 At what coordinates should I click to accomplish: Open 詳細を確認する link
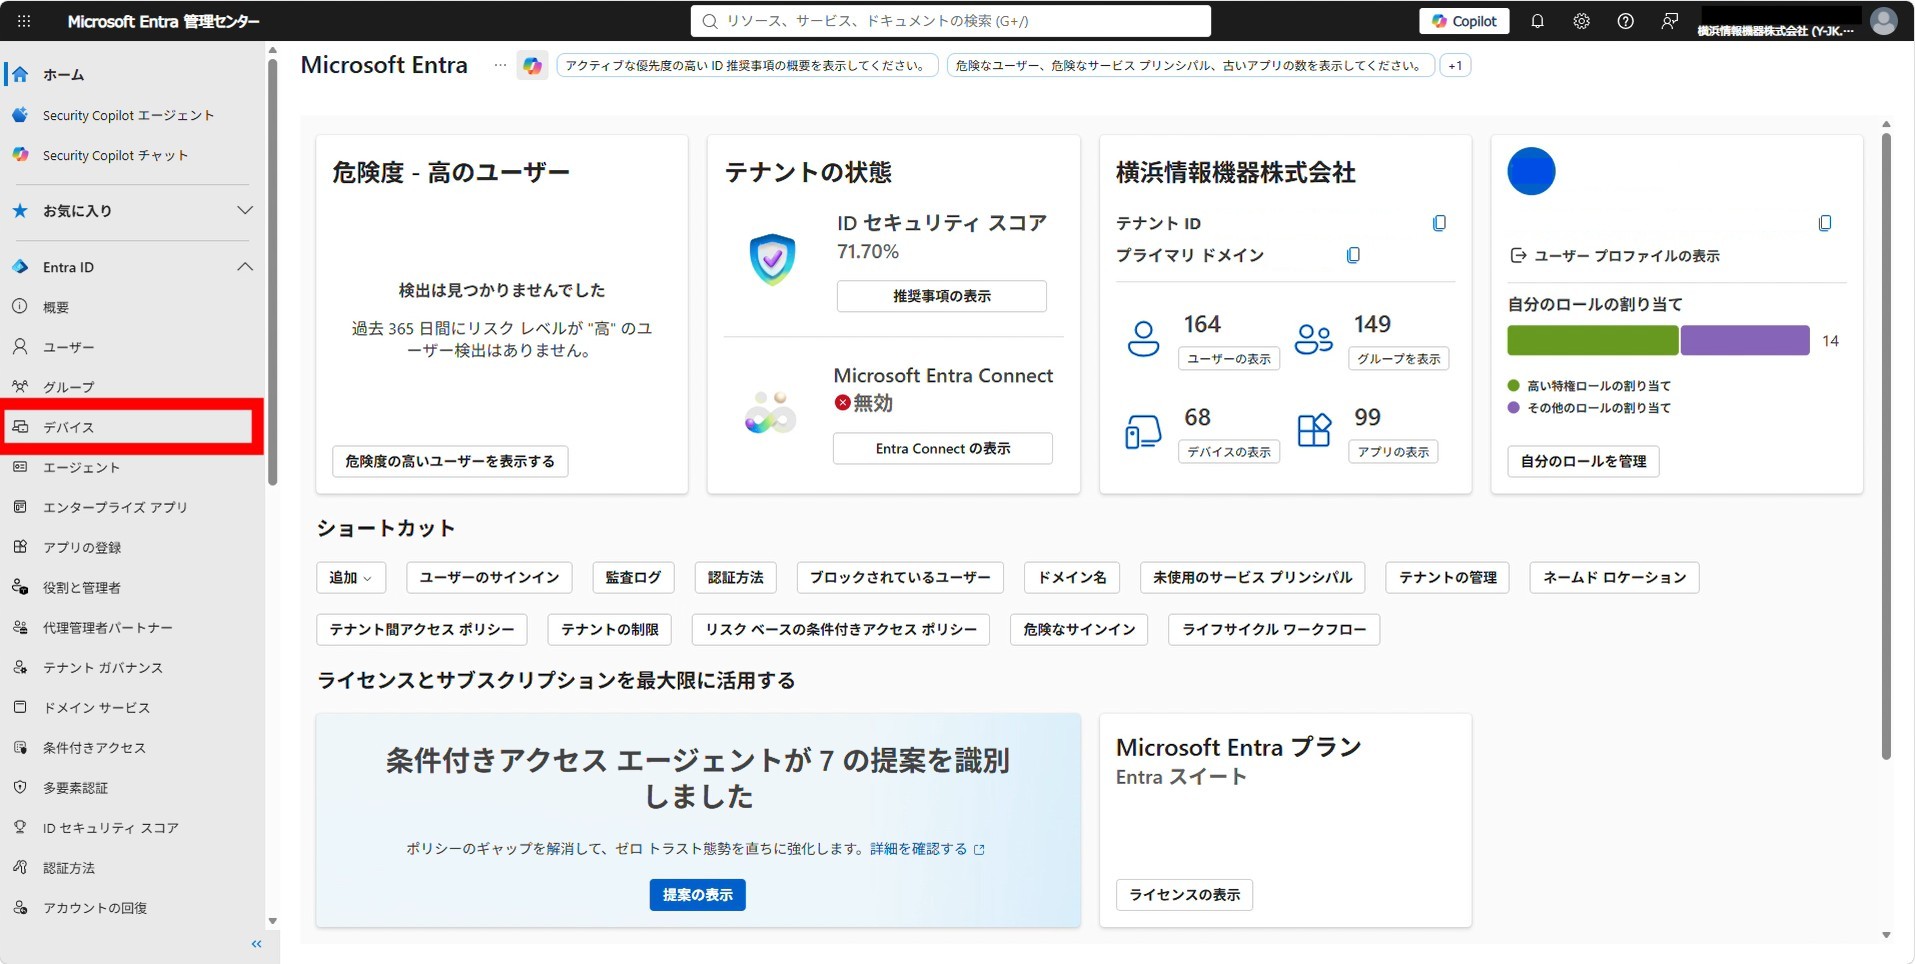point(927,849)
